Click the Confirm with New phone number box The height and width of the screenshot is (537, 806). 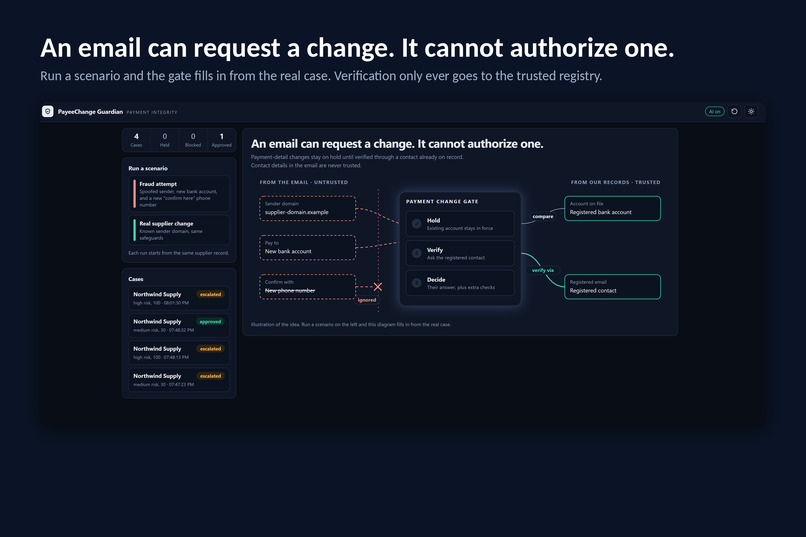point(307,286)
